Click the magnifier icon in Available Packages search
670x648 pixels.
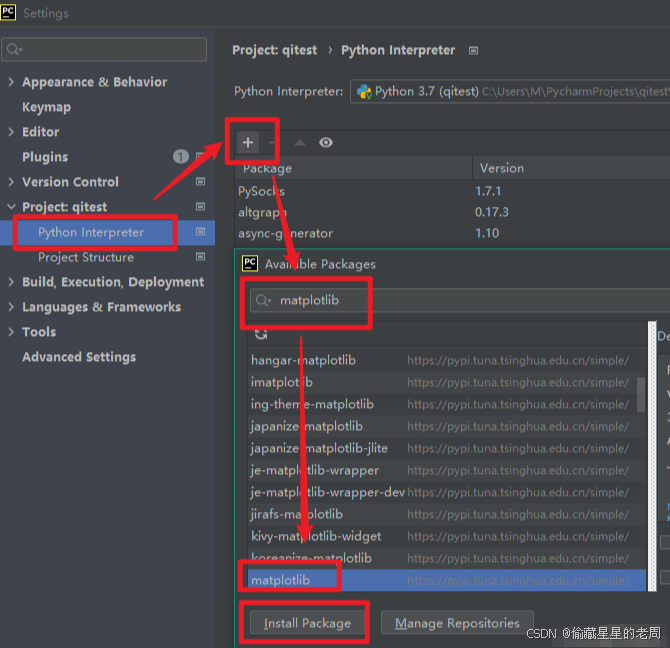pos(263,300)
